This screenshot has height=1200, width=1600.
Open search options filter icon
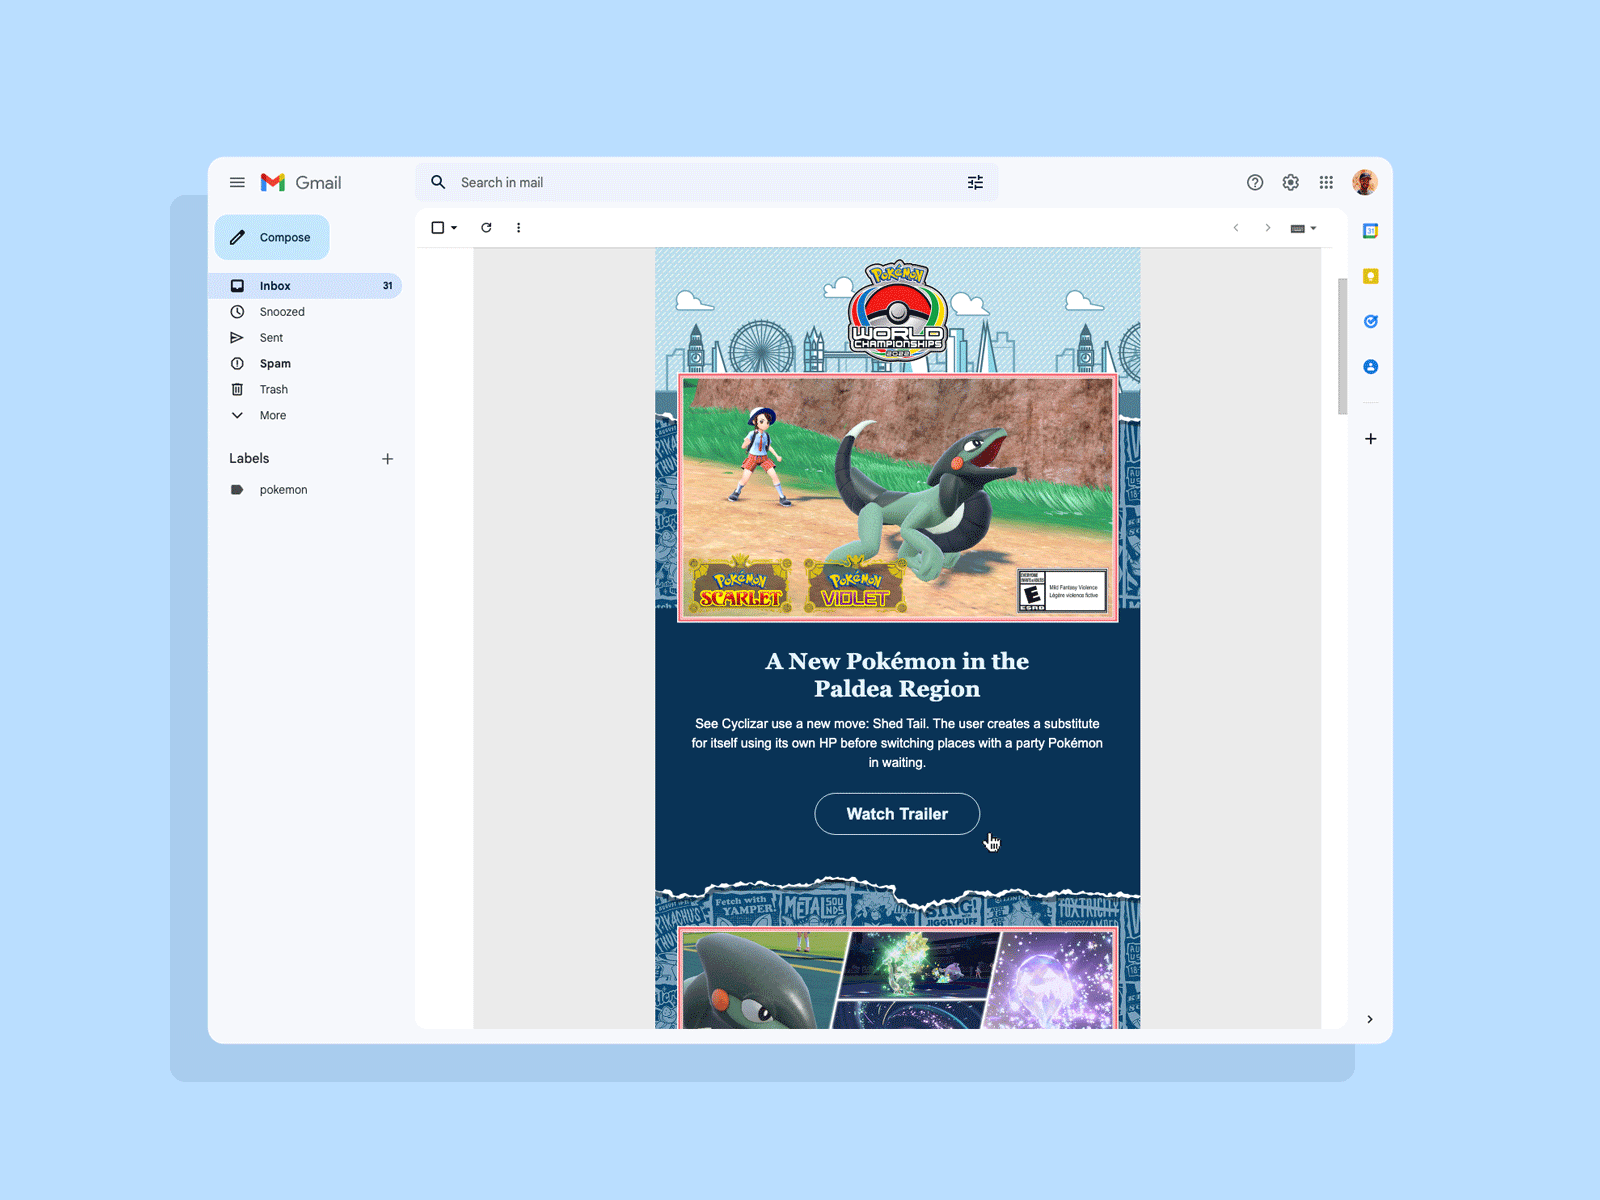point(975,182)
